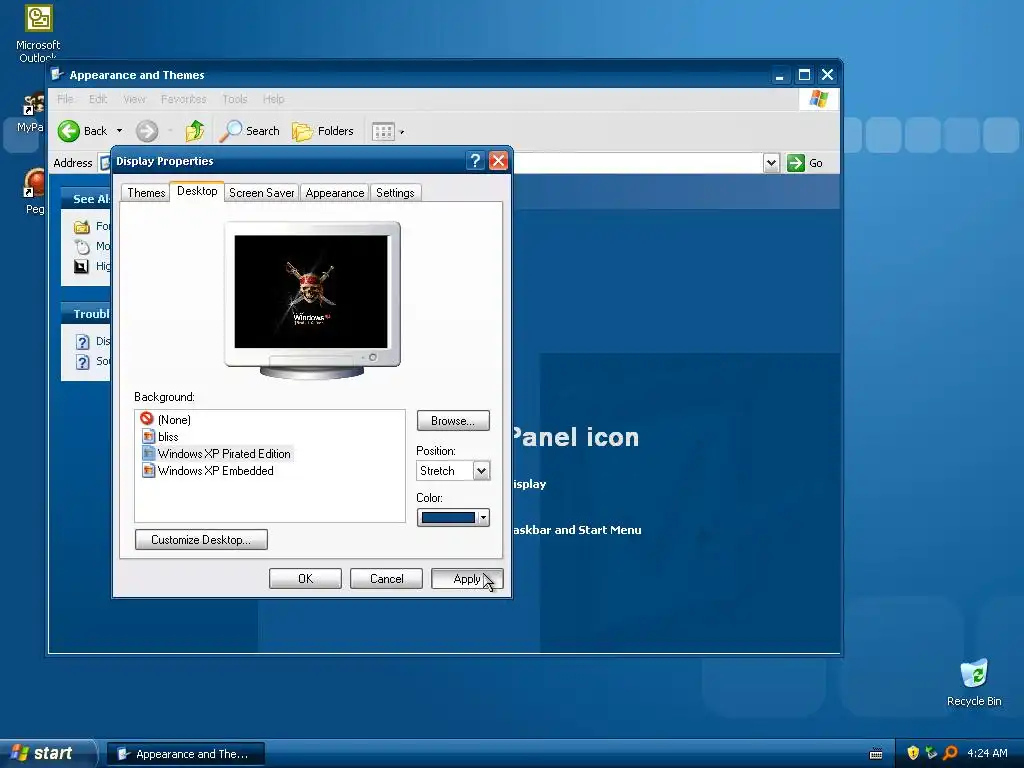Image resolution: width=1024 pixels, height=768 pixels.
Task: Click the Back arrow in Explorer toolbar
Action: coord(69,131)
